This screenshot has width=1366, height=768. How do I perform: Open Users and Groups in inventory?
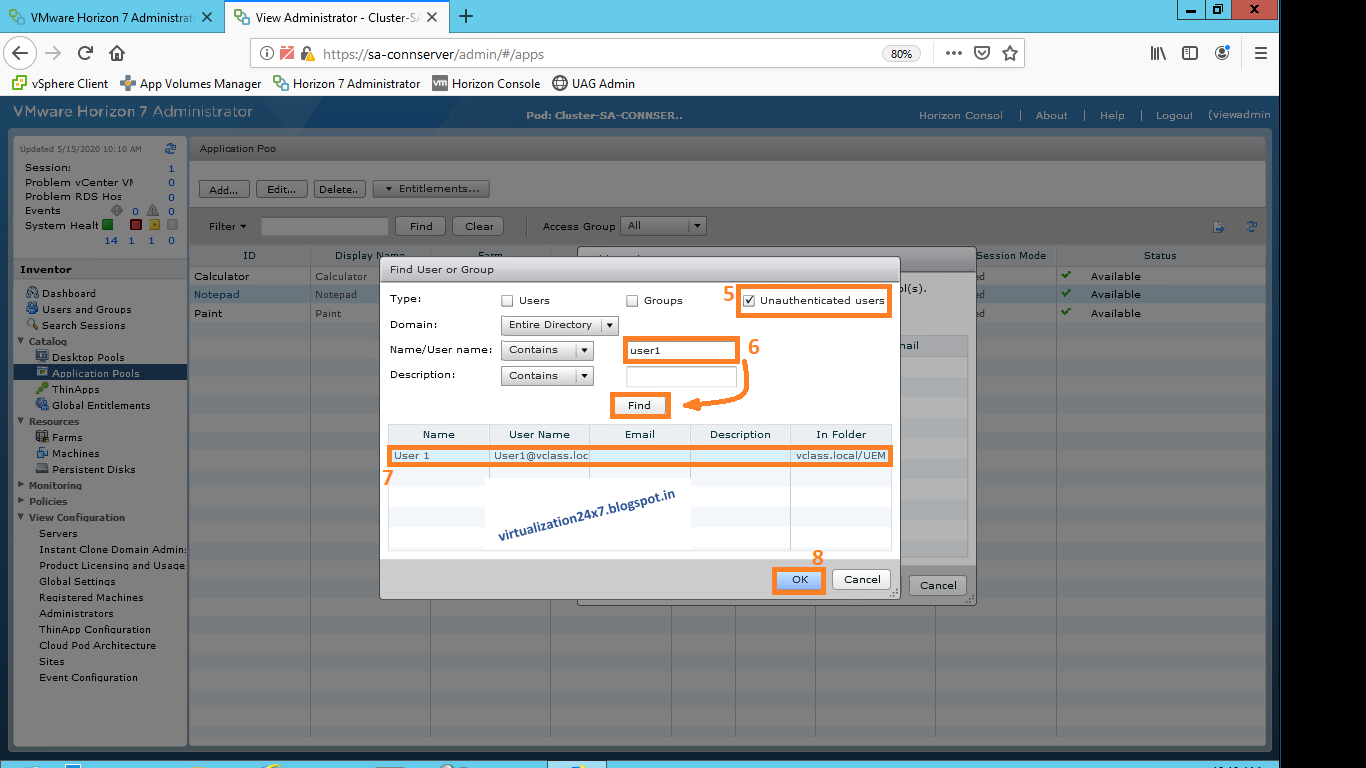[87, 309]
